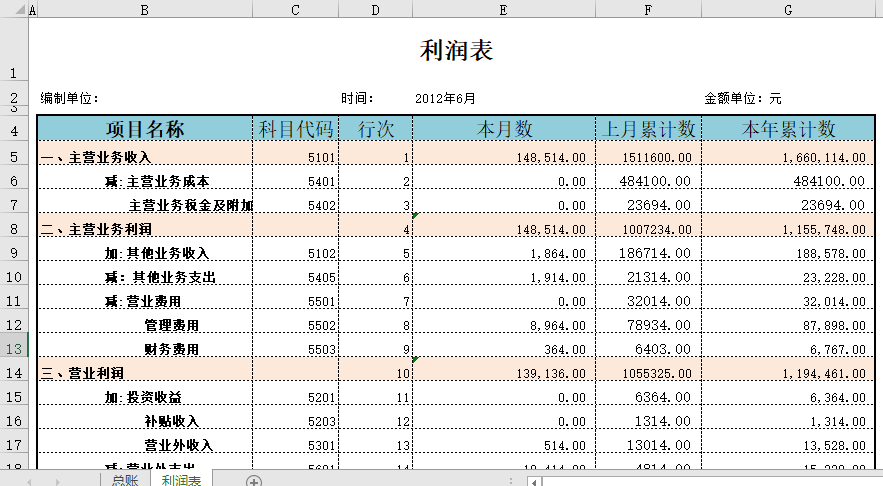Select the 利润表 sheet tab
Screen dimensions: 883x486
pyautogui.click(x=181, y=481)
